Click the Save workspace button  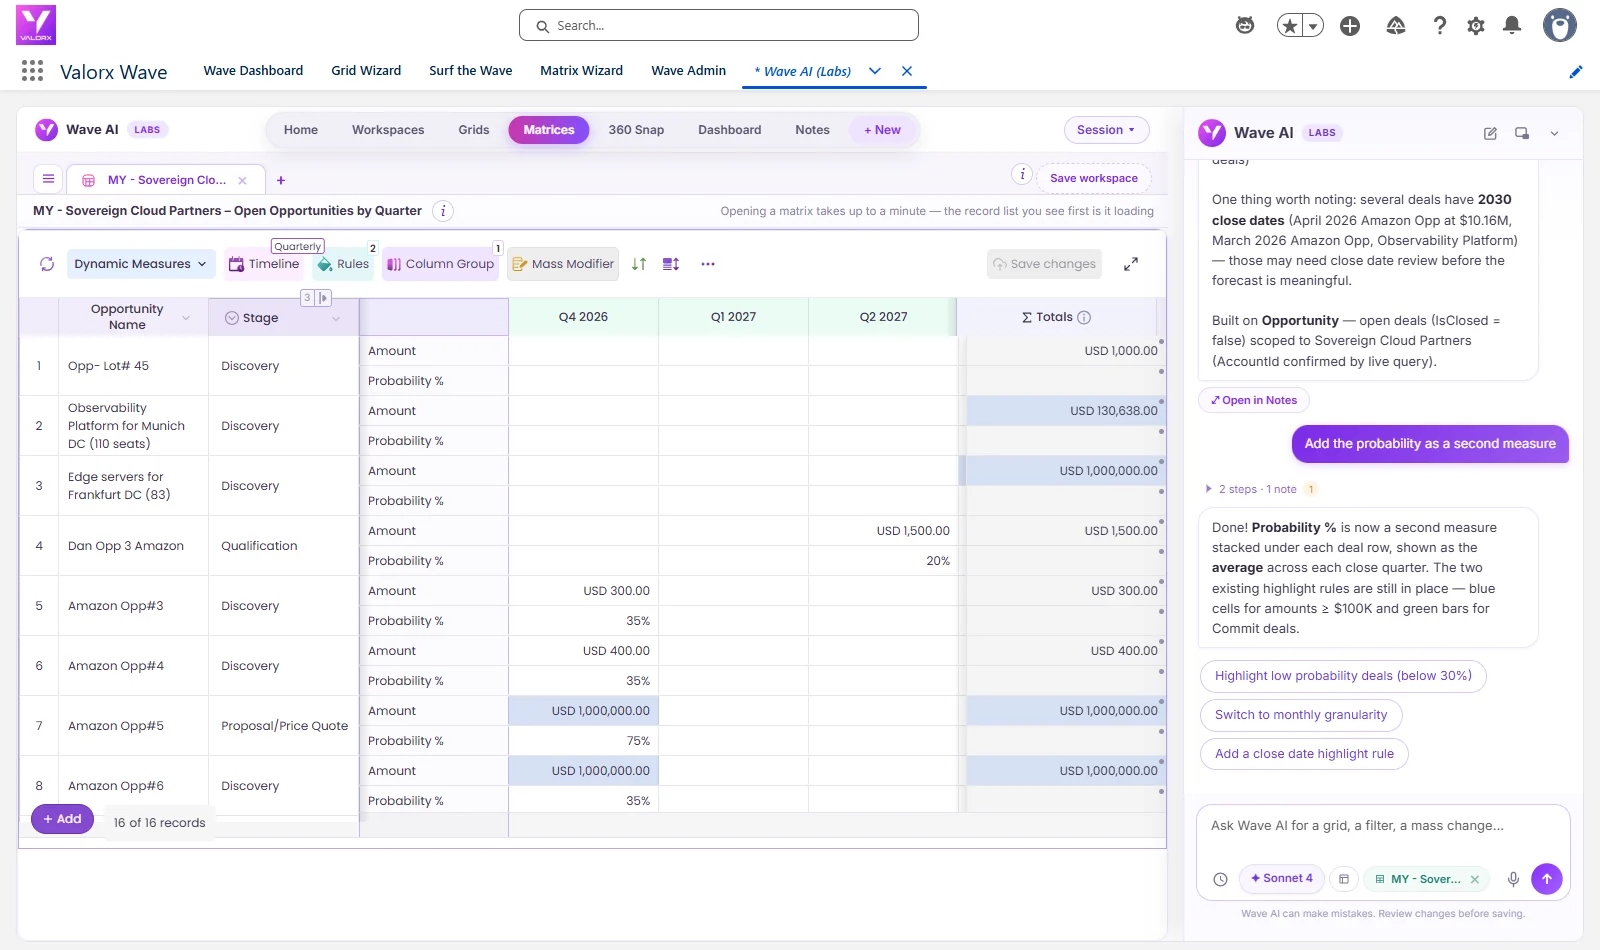click(x=1094, y=178)
